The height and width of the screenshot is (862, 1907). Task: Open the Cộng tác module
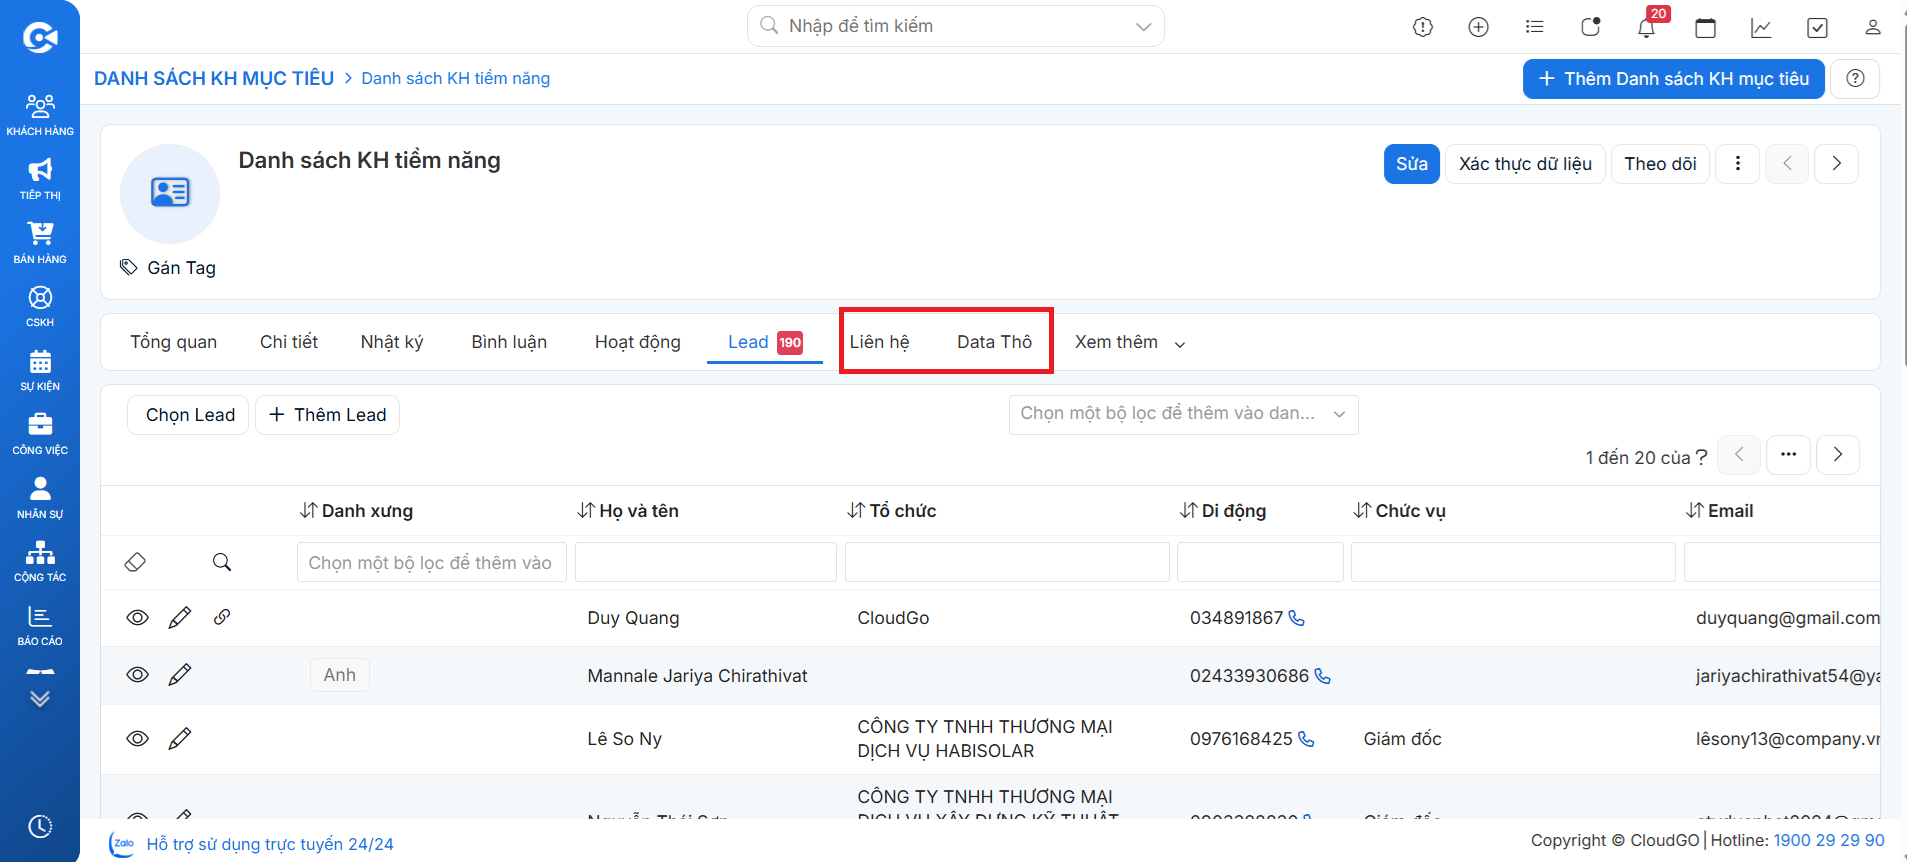pos(40,561)
